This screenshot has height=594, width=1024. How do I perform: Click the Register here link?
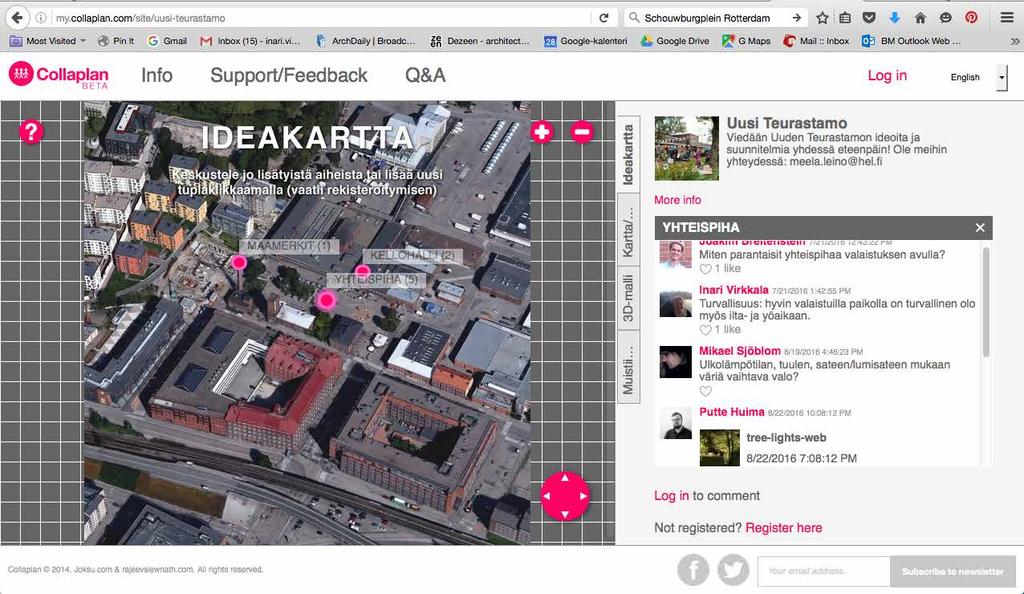point(784,527)
